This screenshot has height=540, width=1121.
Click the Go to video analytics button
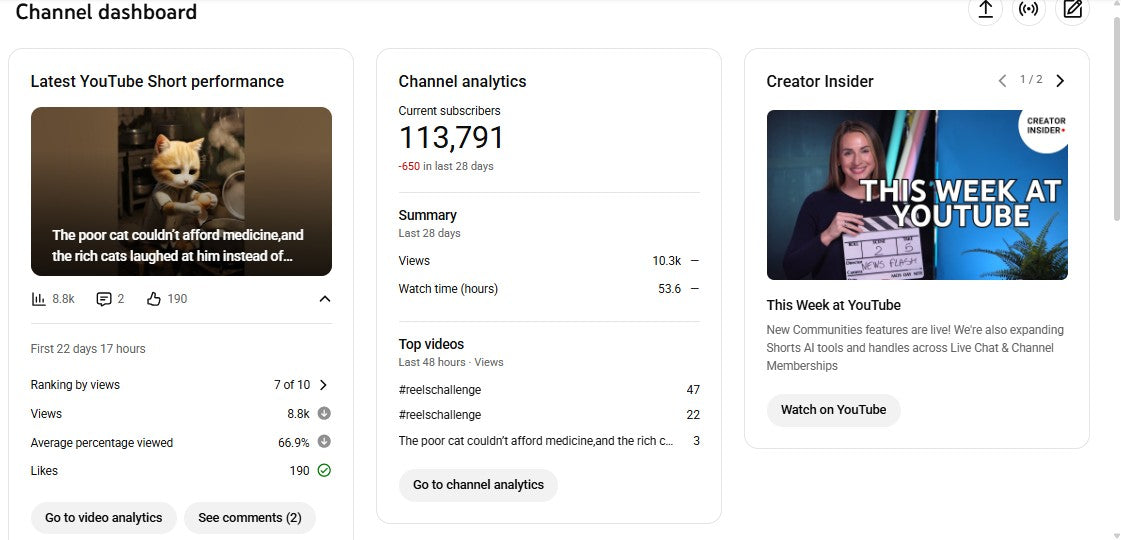click(104, 518)
